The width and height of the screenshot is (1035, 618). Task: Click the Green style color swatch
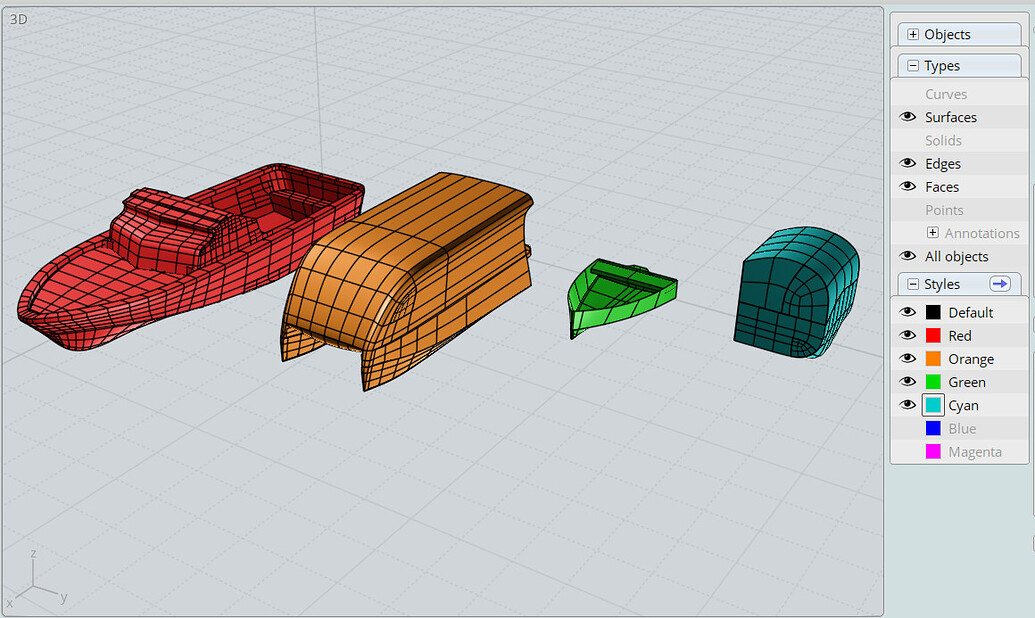tap(933, 382)
